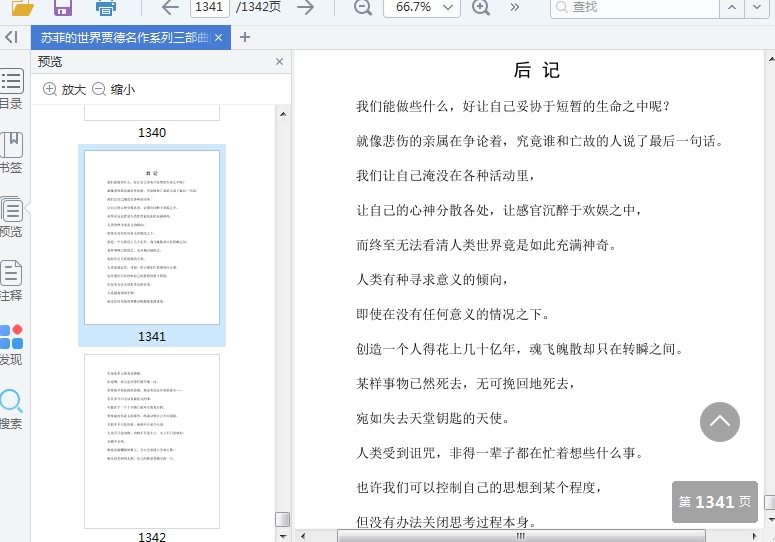
Task: Open the 目录 table of contents panel
Action: (x=12, y=89)
